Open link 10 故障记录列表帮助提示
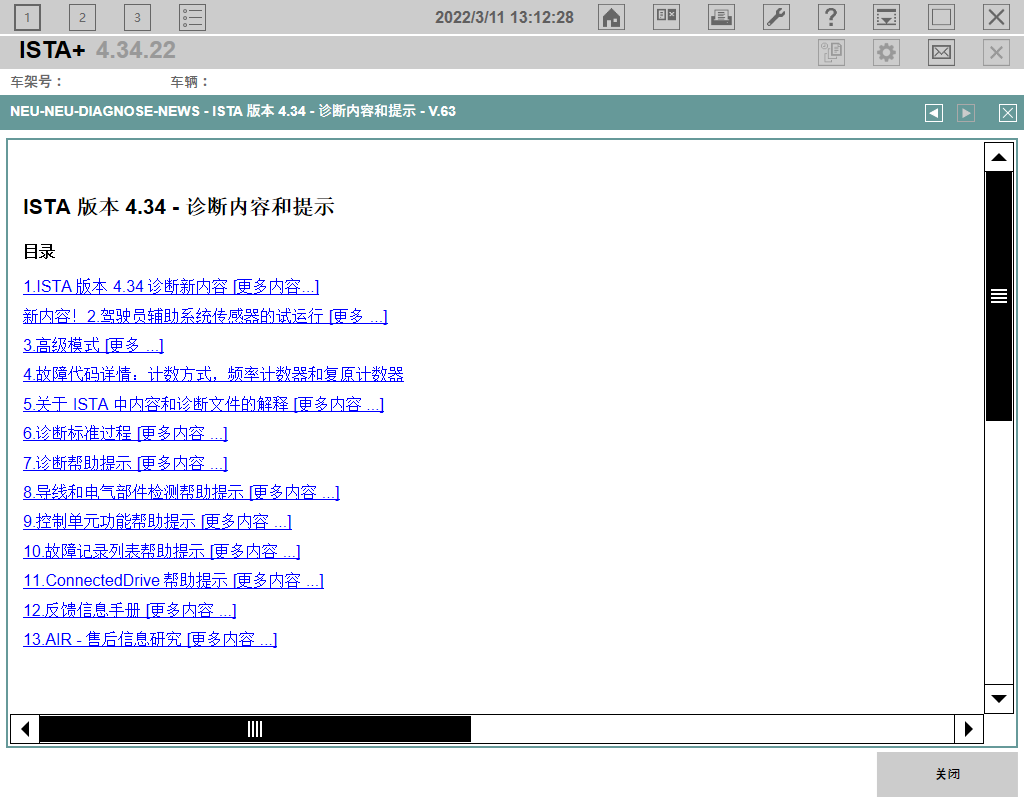1024x800 pixels. [x=162, y=551]
